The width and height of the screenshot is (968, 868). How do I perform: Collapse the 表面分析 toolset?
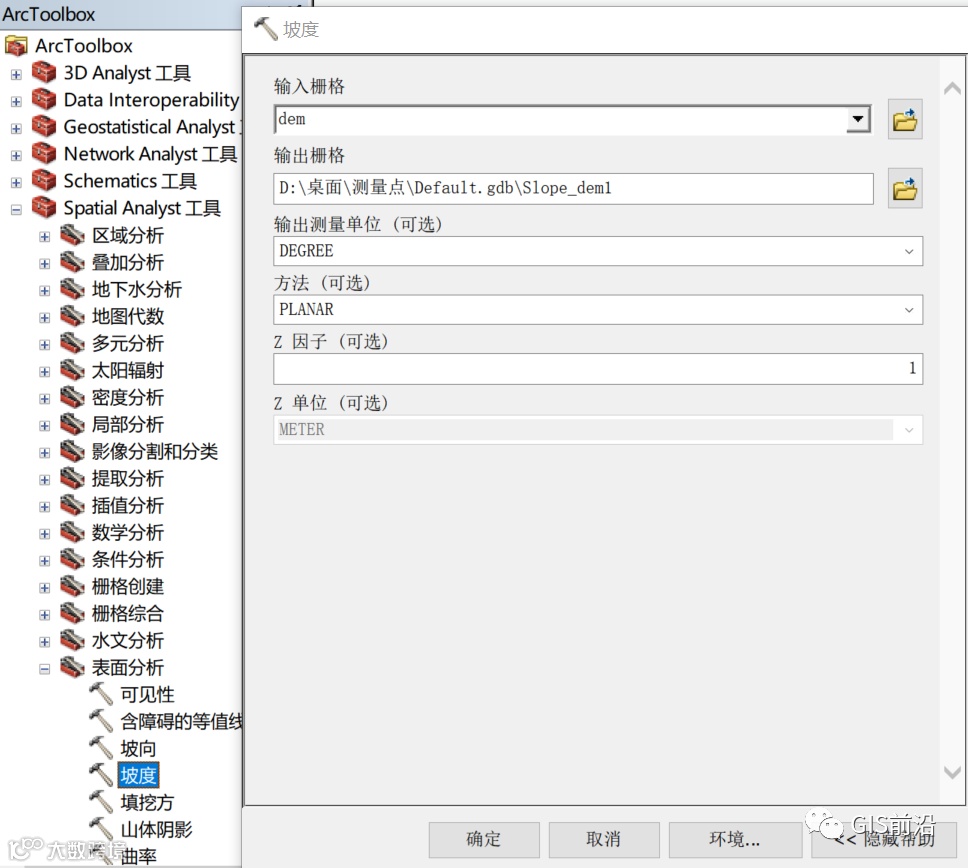click(44, 669)
